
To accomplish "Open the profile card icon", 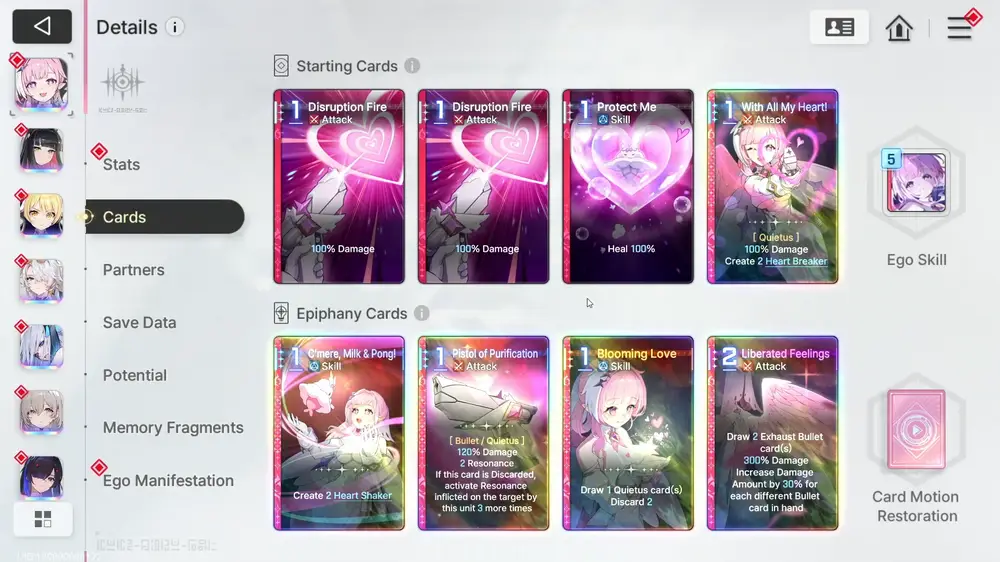I will coord(839,27).
